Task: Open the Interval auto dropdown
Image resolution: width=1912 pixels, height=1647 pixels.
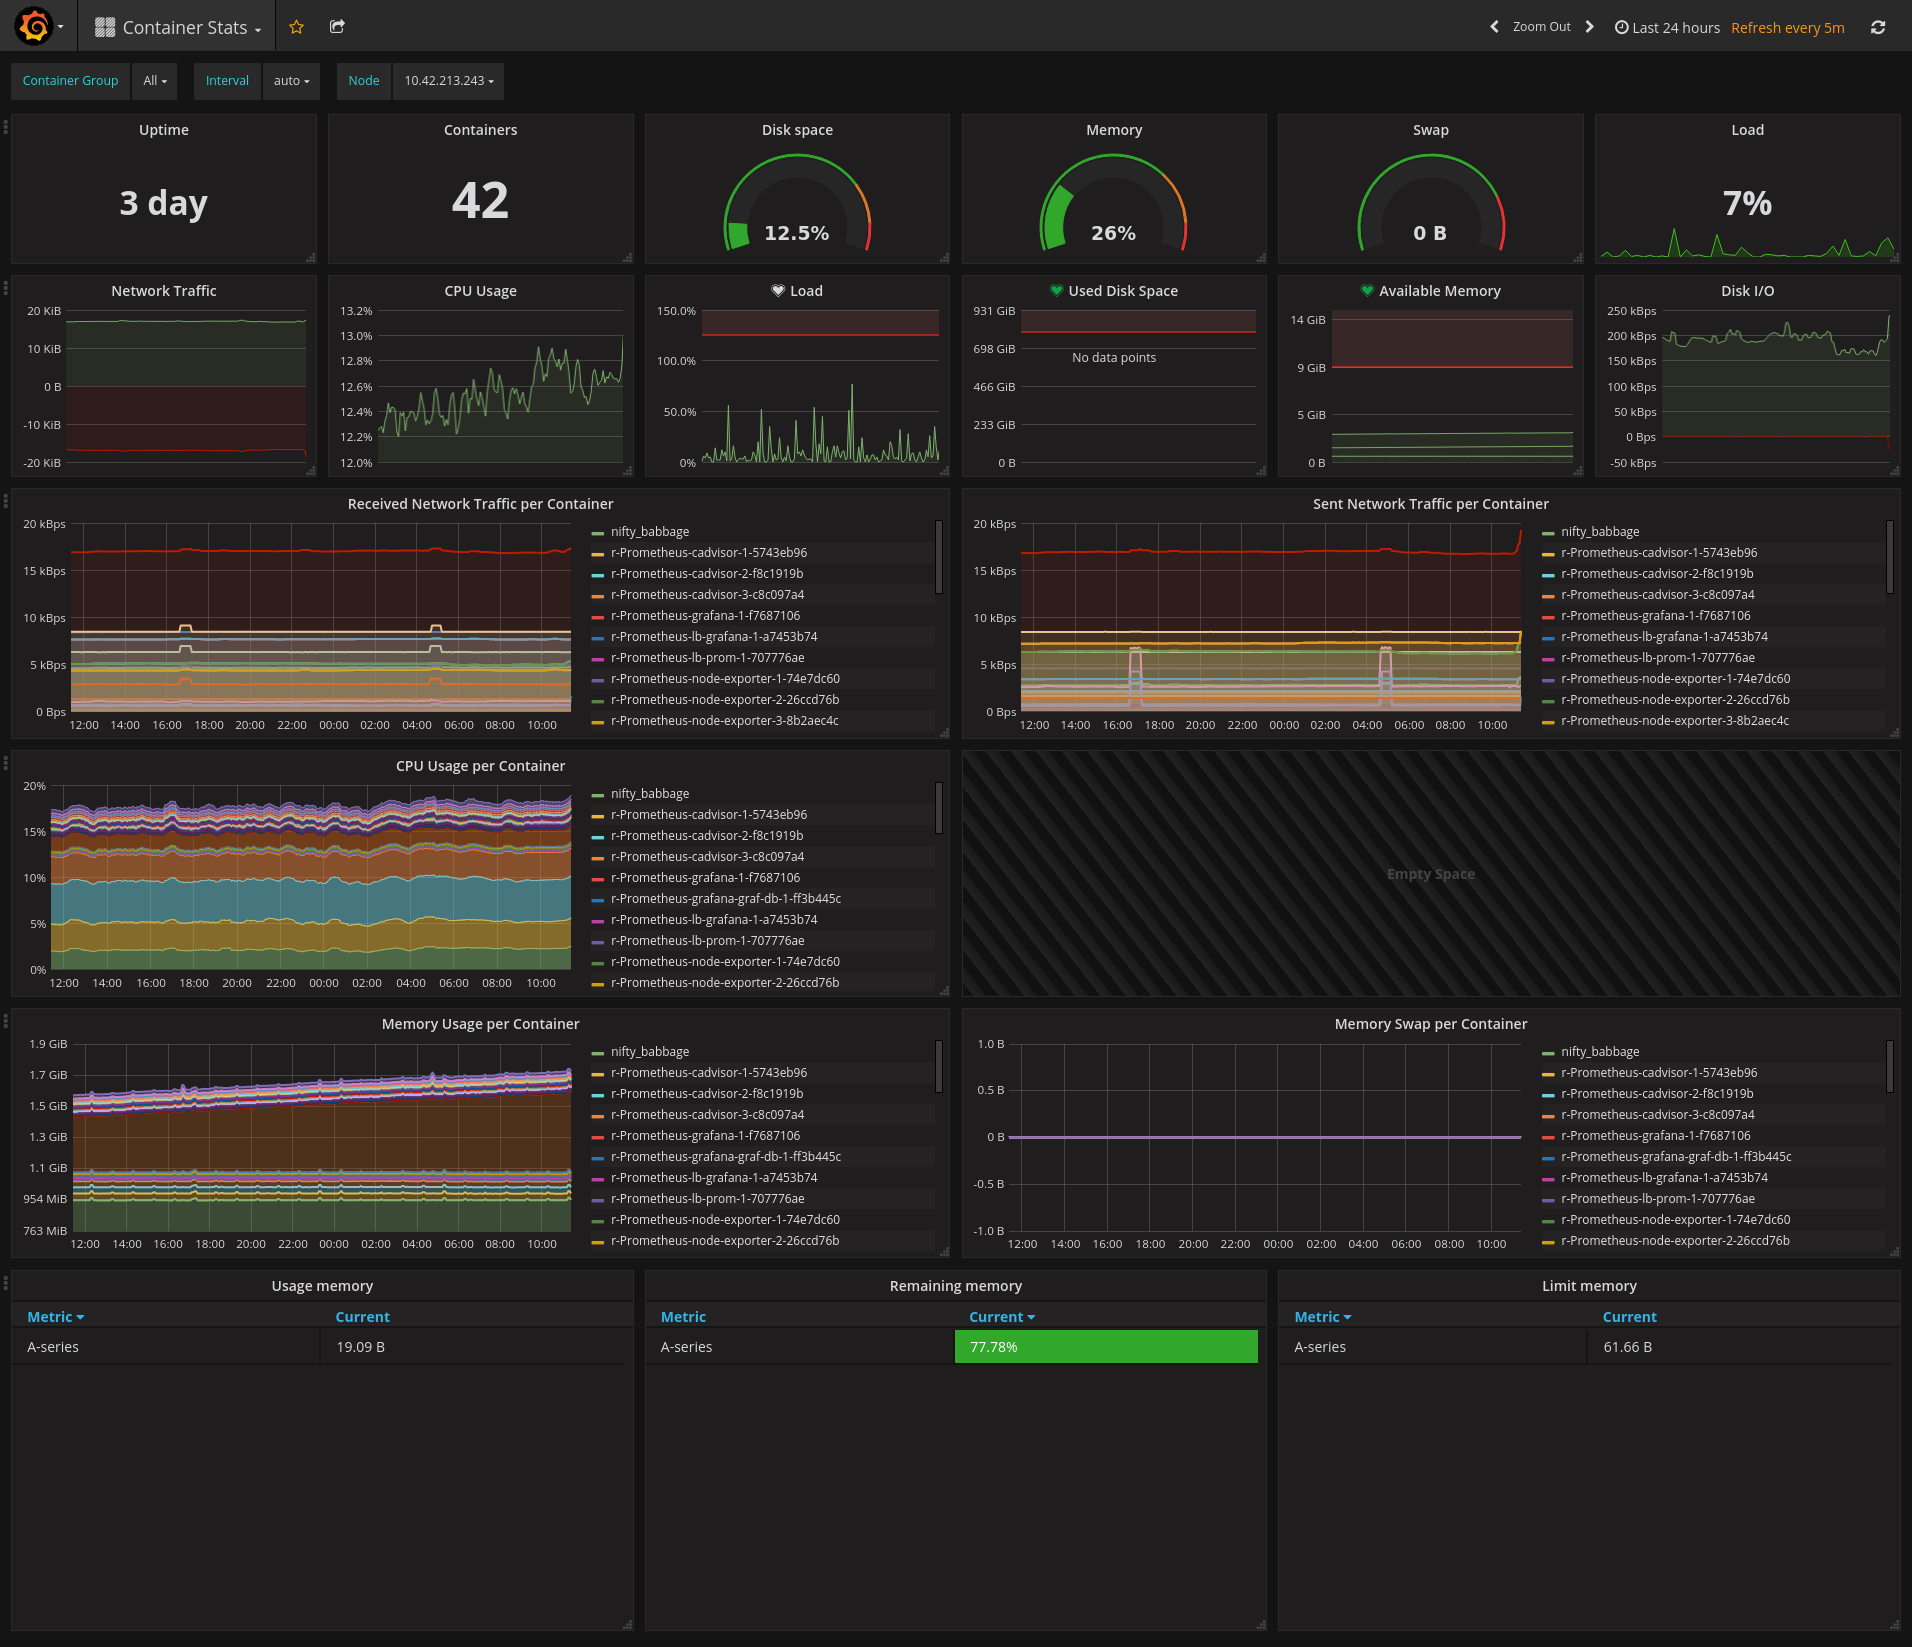Action: pyautogui.click(x=291, y=81)
